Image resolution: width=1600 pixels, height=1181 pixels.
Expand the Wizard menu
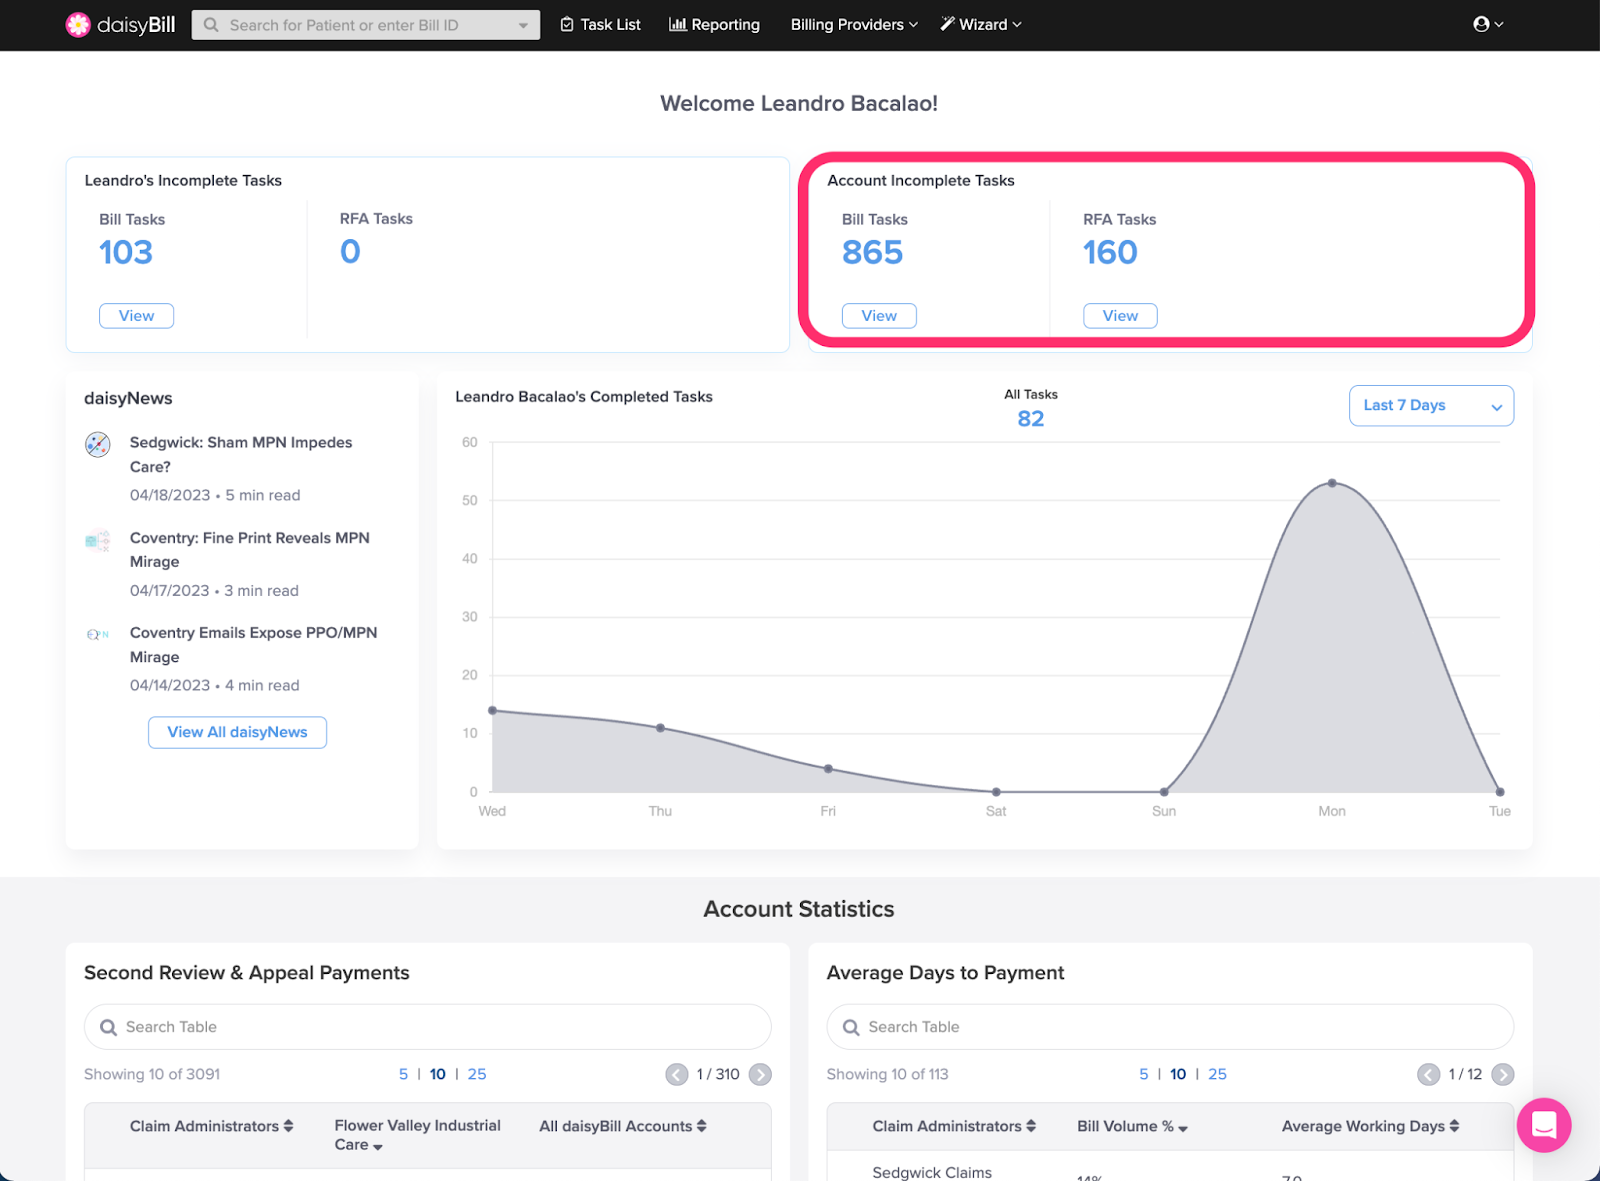981,25
